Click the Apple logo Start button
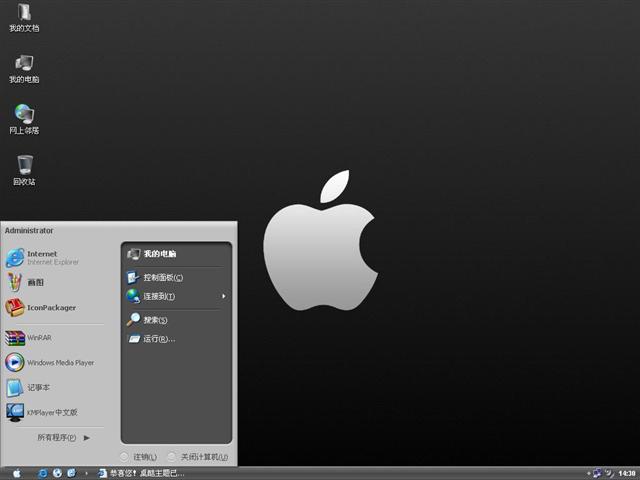 [16, 473]
